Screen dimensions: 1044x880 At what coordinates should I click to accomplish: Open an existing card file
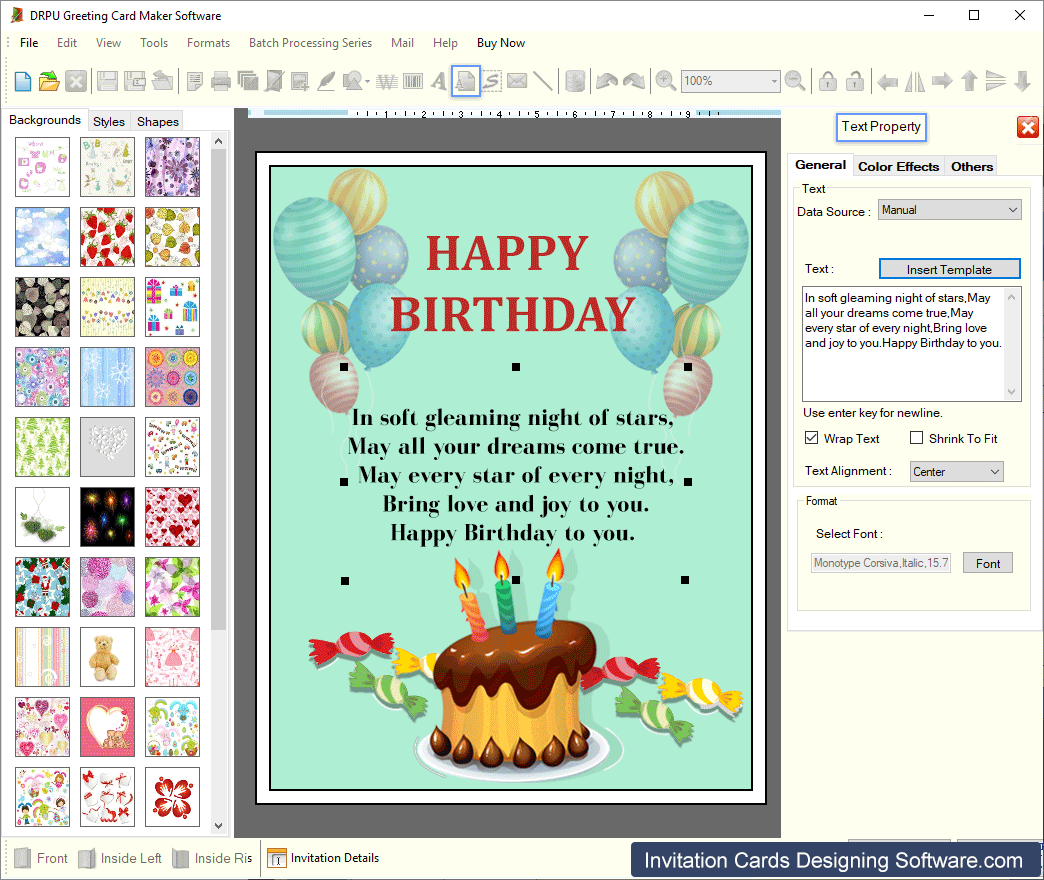click(x=48, y=81)
